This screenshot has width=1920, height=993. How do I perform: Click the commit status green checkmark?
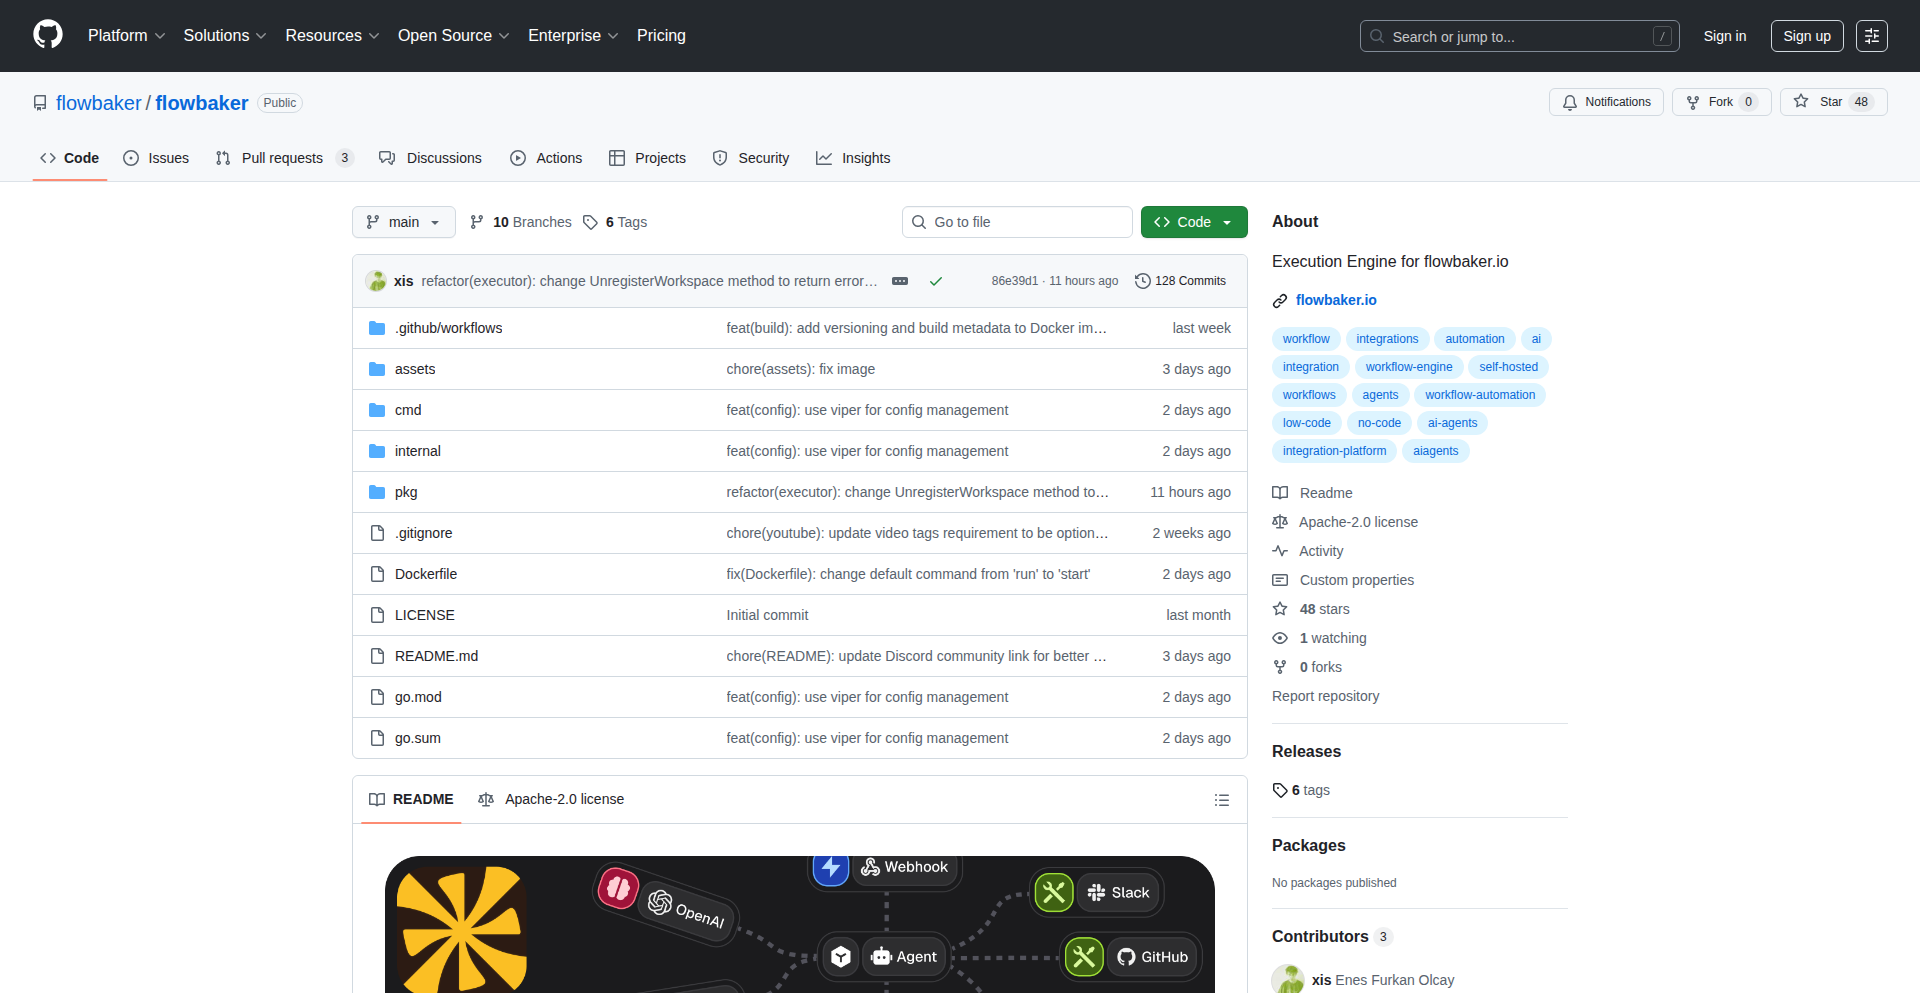936,281
